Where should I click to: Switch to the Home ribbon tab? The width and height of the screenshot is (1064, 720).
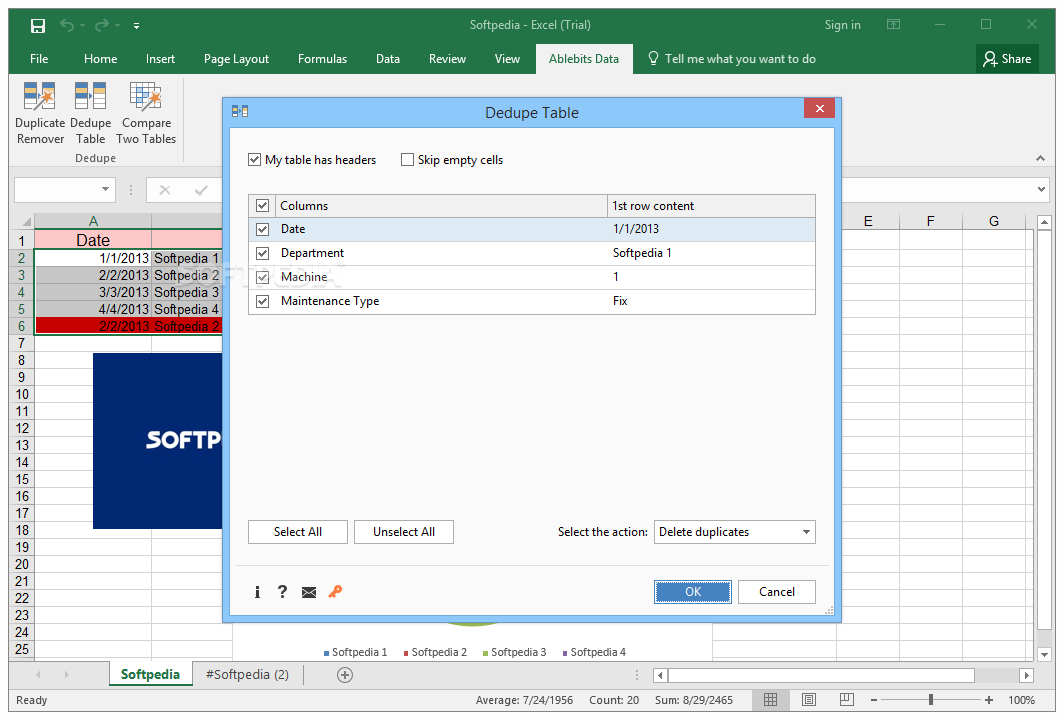pyautogui.click(x=100, y=59)
